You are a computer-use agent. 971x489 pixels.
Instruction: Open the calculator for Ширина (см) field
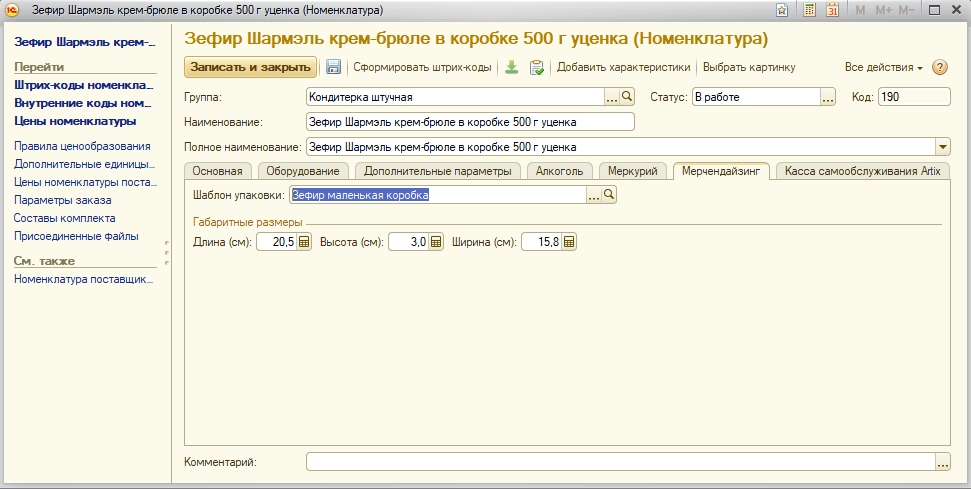(x=569, y=242)
